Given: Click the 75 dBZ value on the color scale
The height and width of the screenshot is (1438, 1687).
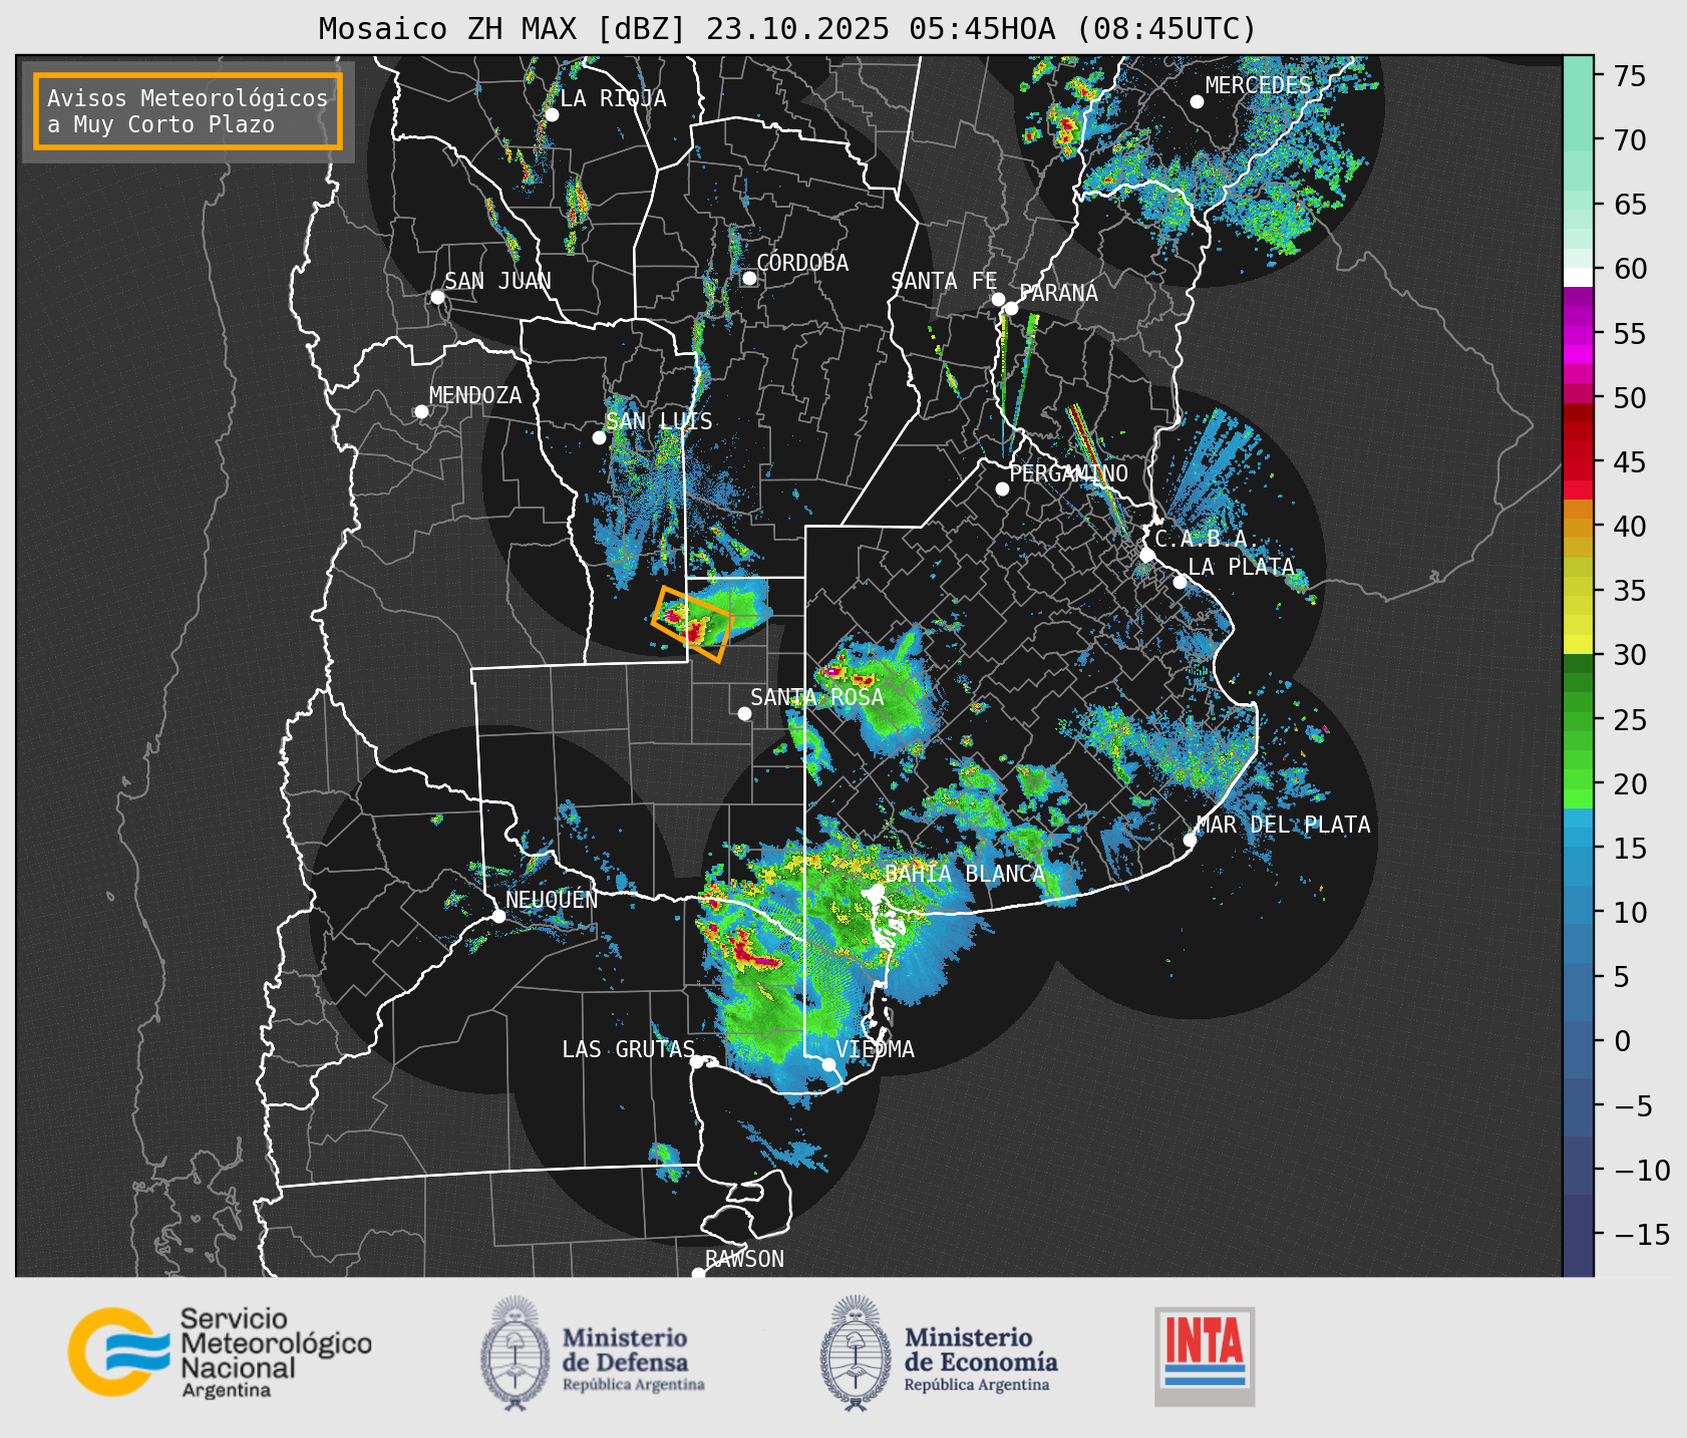Looking at the screenshot, I should (1629, 76).
